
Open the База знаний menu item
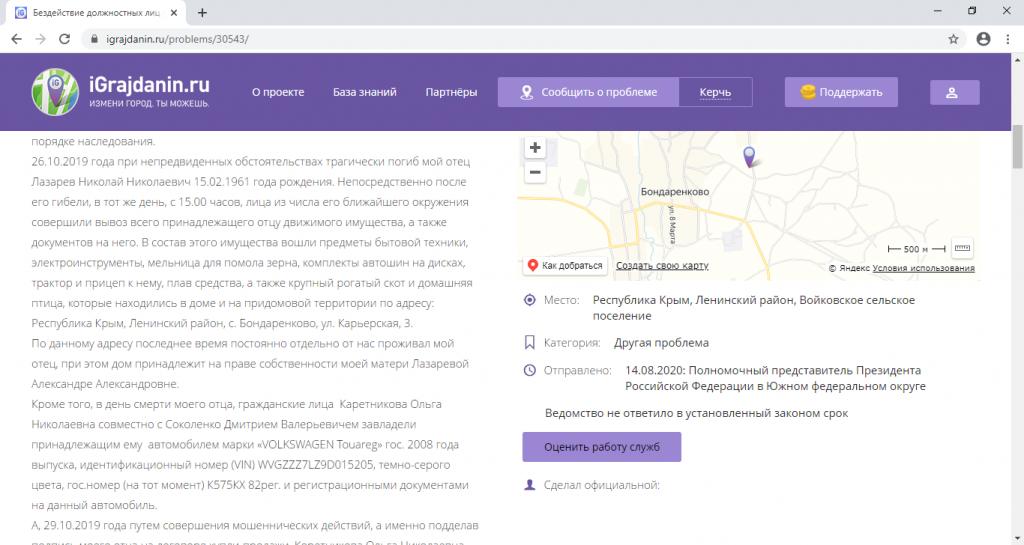pyautogui.click(x=364, y=92)
